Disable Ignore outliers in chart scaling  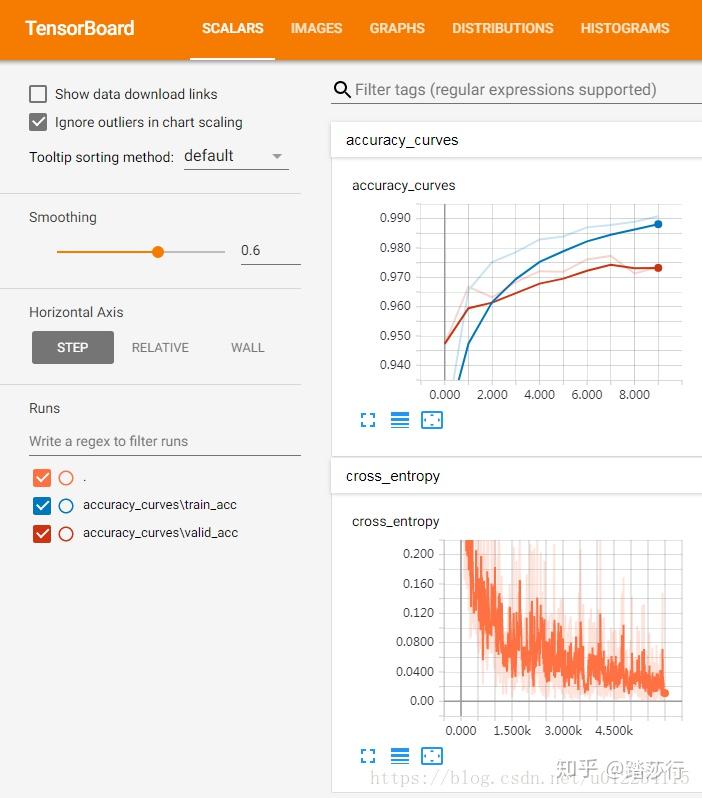pos(39,122)
